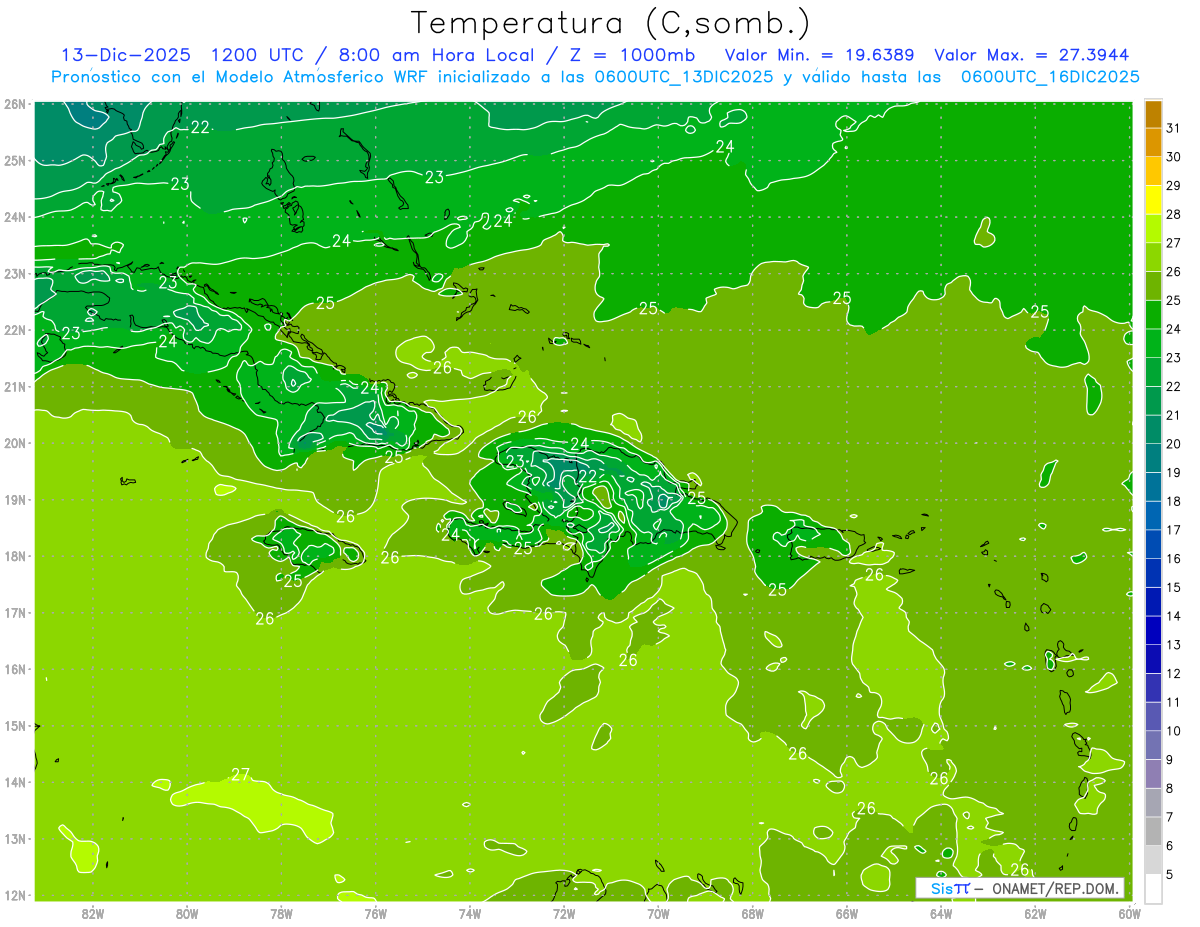Click the white swatch below color bar 5
The height and width of the screenshot is (927, 1200).
point(1153,887)
